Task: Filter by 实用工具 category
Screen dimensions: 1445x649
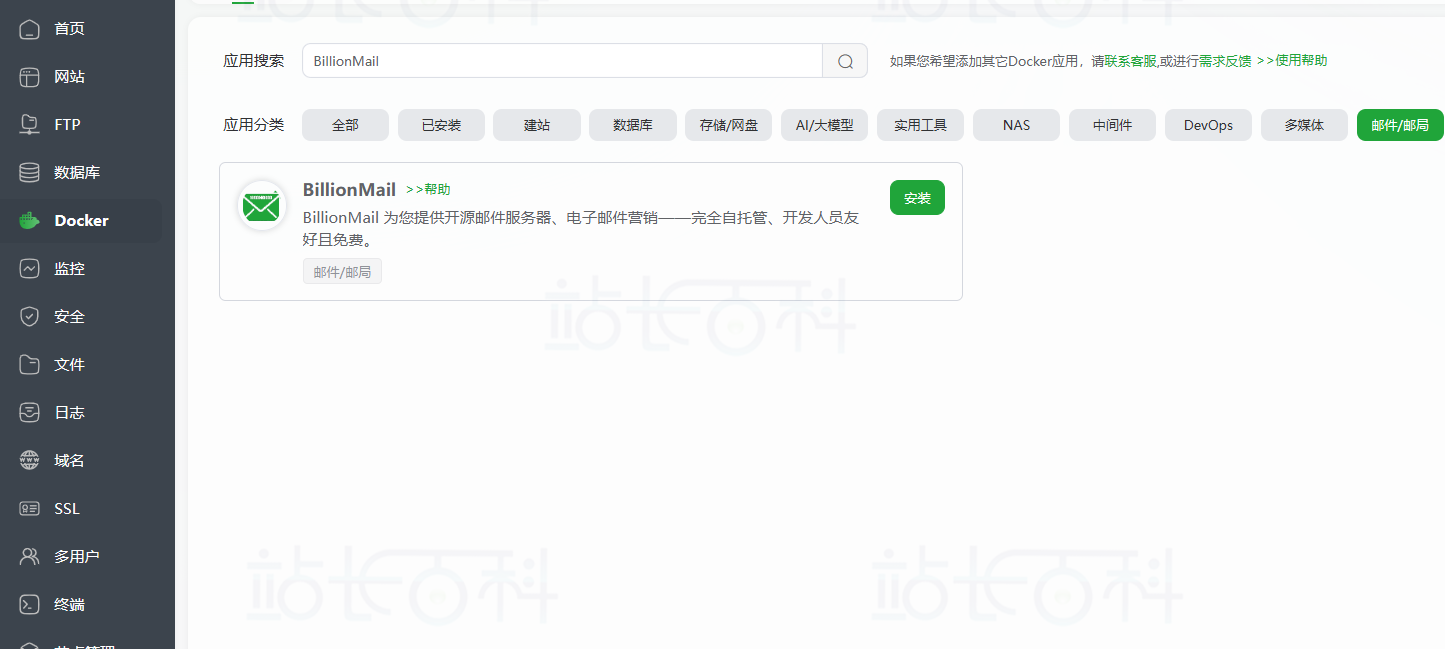Action: coord(920,125)
